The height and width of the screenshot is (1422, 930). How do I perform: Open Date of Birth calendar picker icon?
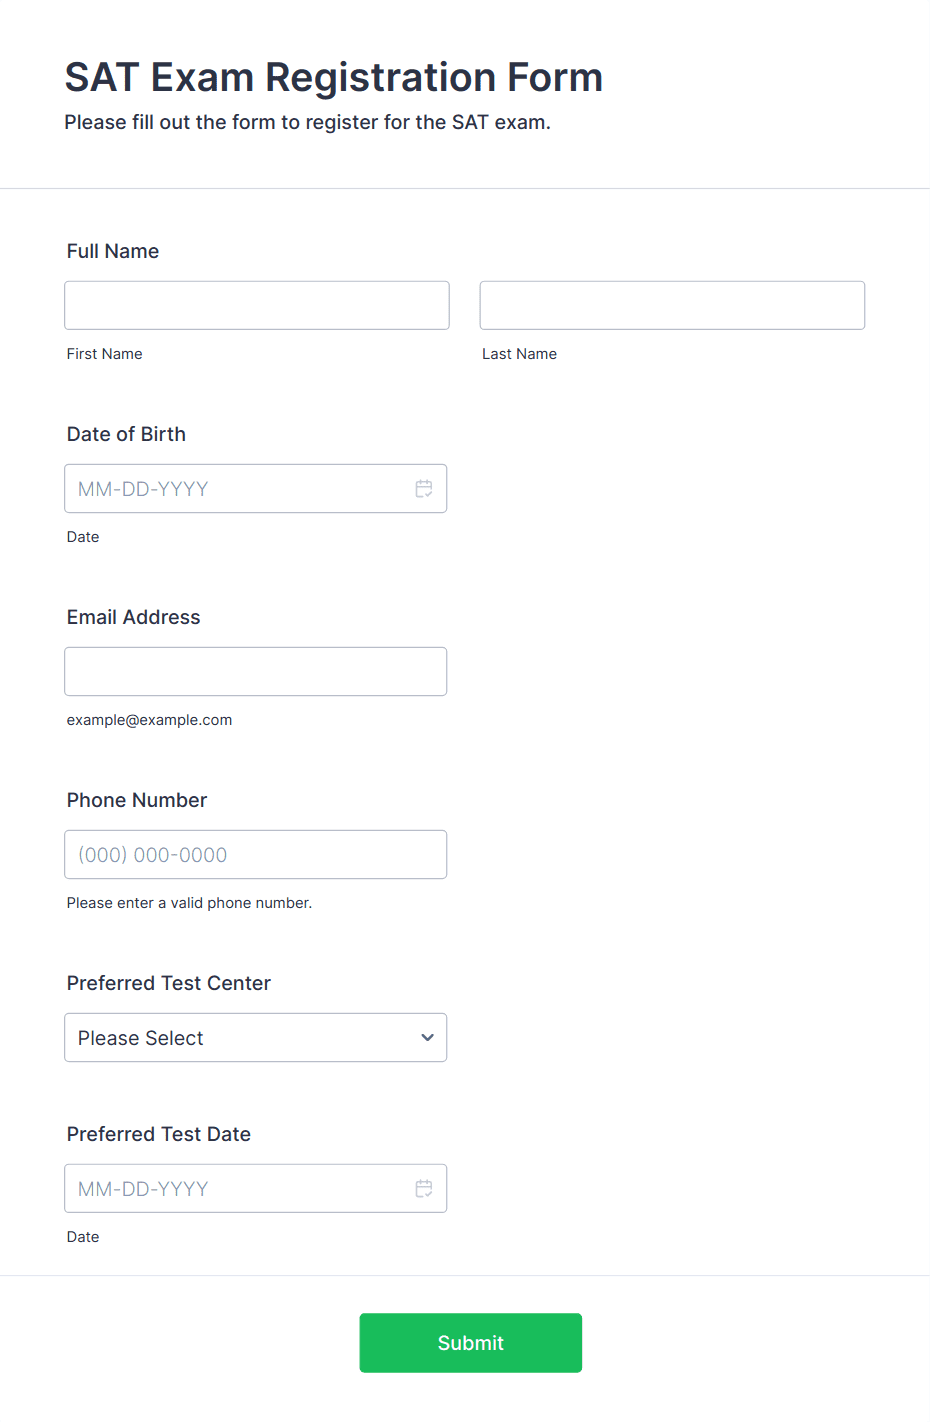tap(424, 489)
